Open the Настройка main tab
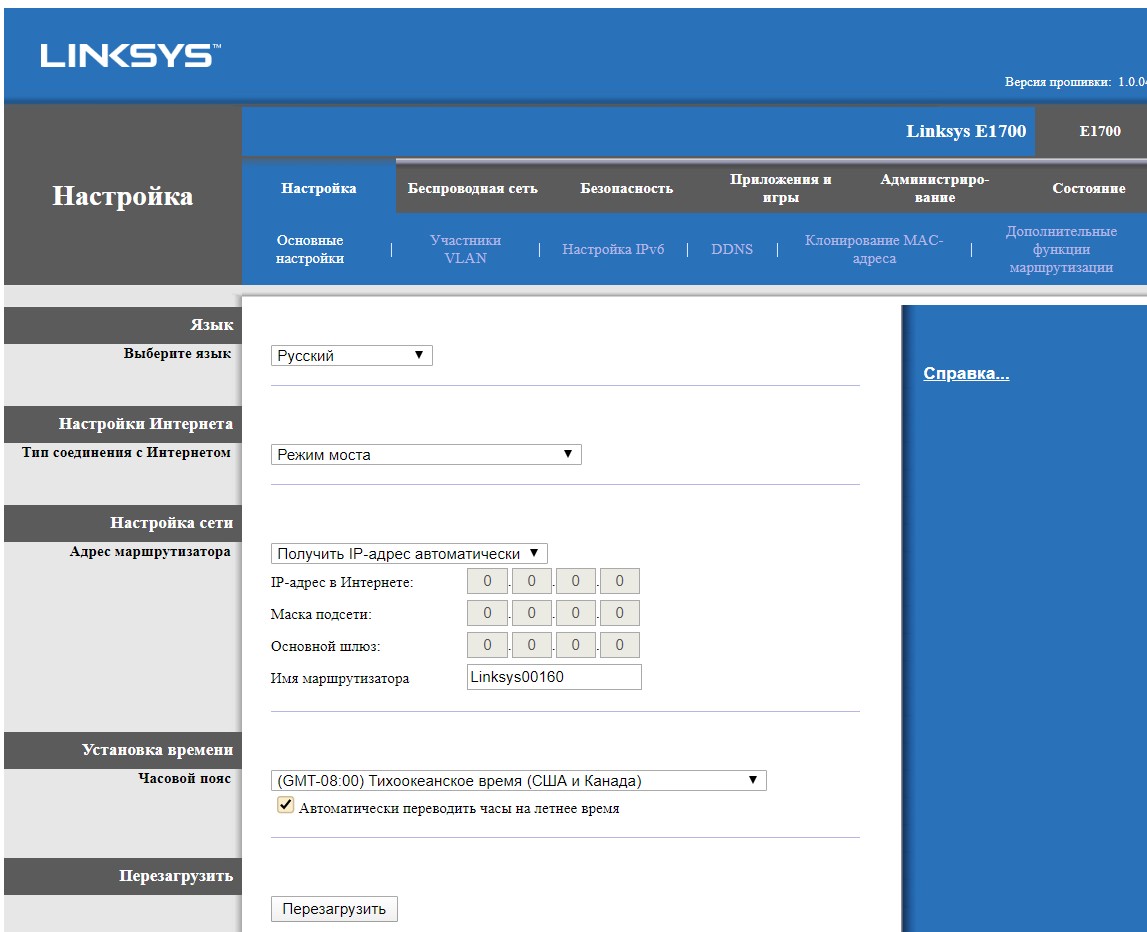 point(319,188)
